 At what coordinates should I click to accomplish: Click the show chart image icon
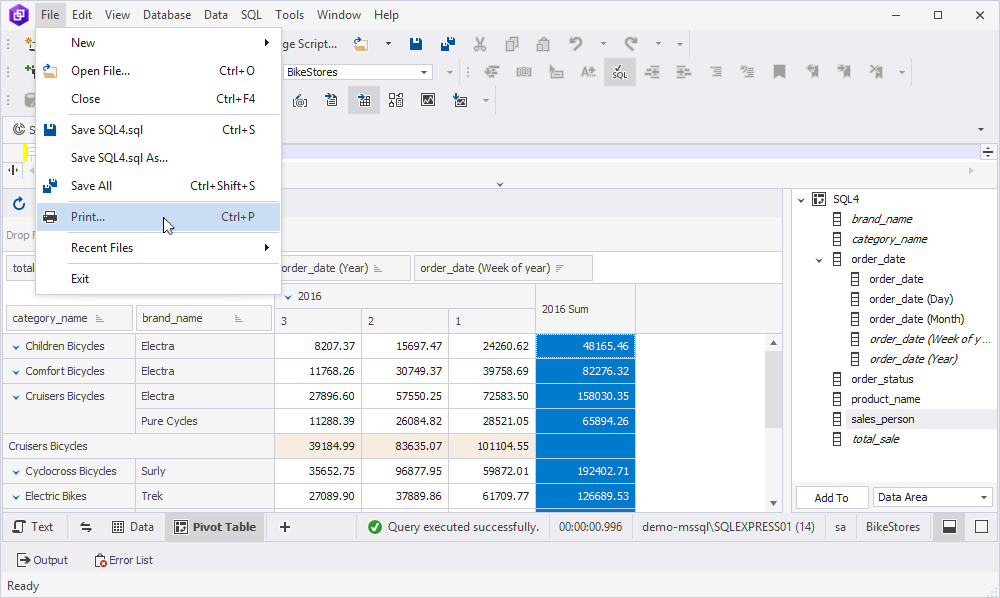click(x=428, y=100)
